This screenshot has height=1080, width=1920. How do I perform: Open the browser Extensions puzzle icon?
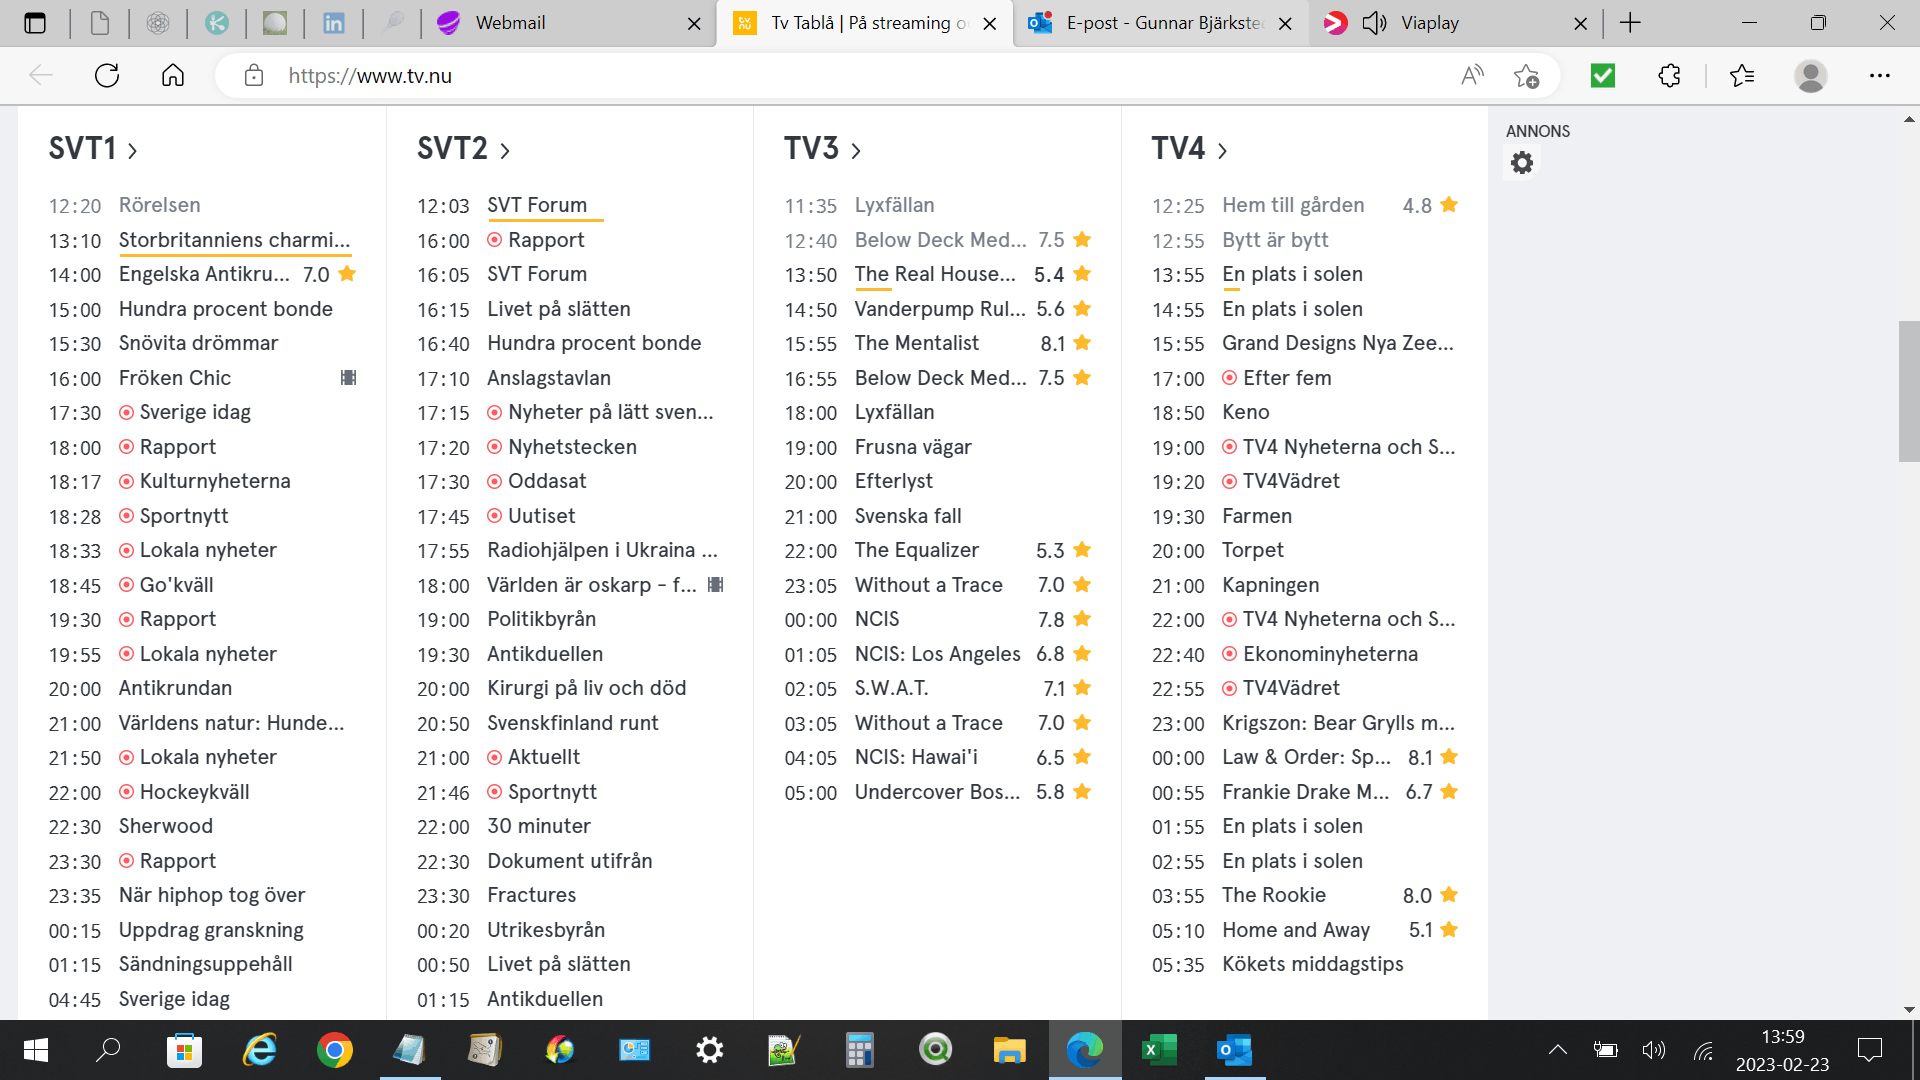(1669, 76)
